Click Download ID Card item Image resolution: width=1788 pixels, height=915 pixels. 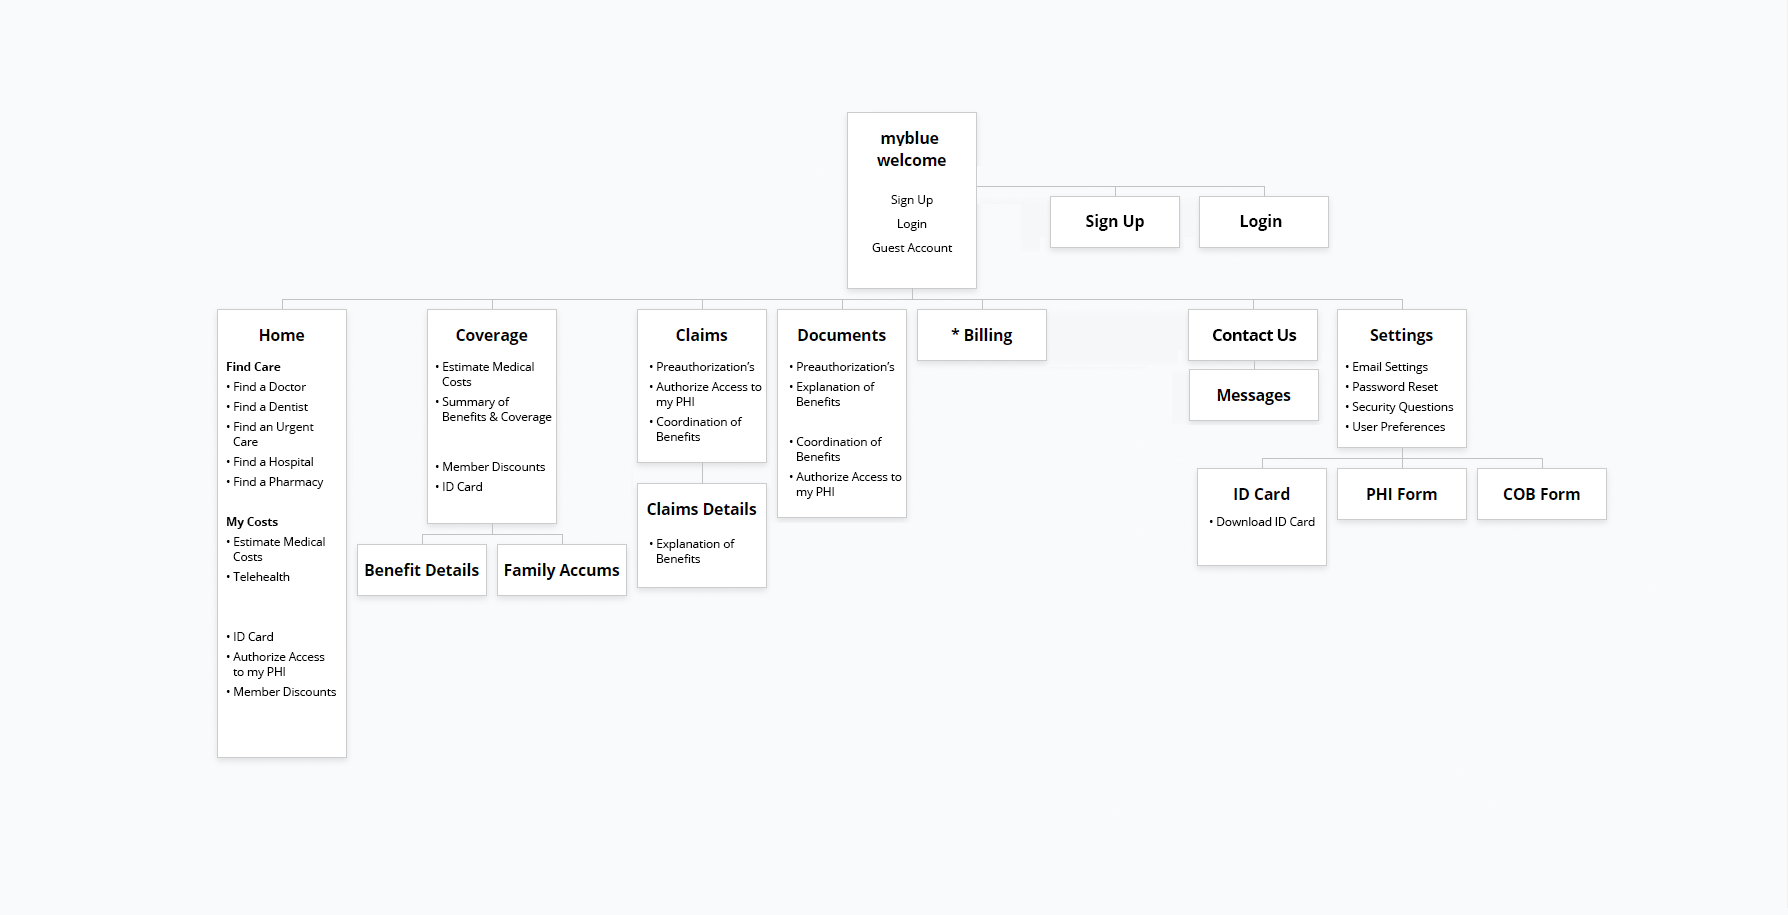1265,522
